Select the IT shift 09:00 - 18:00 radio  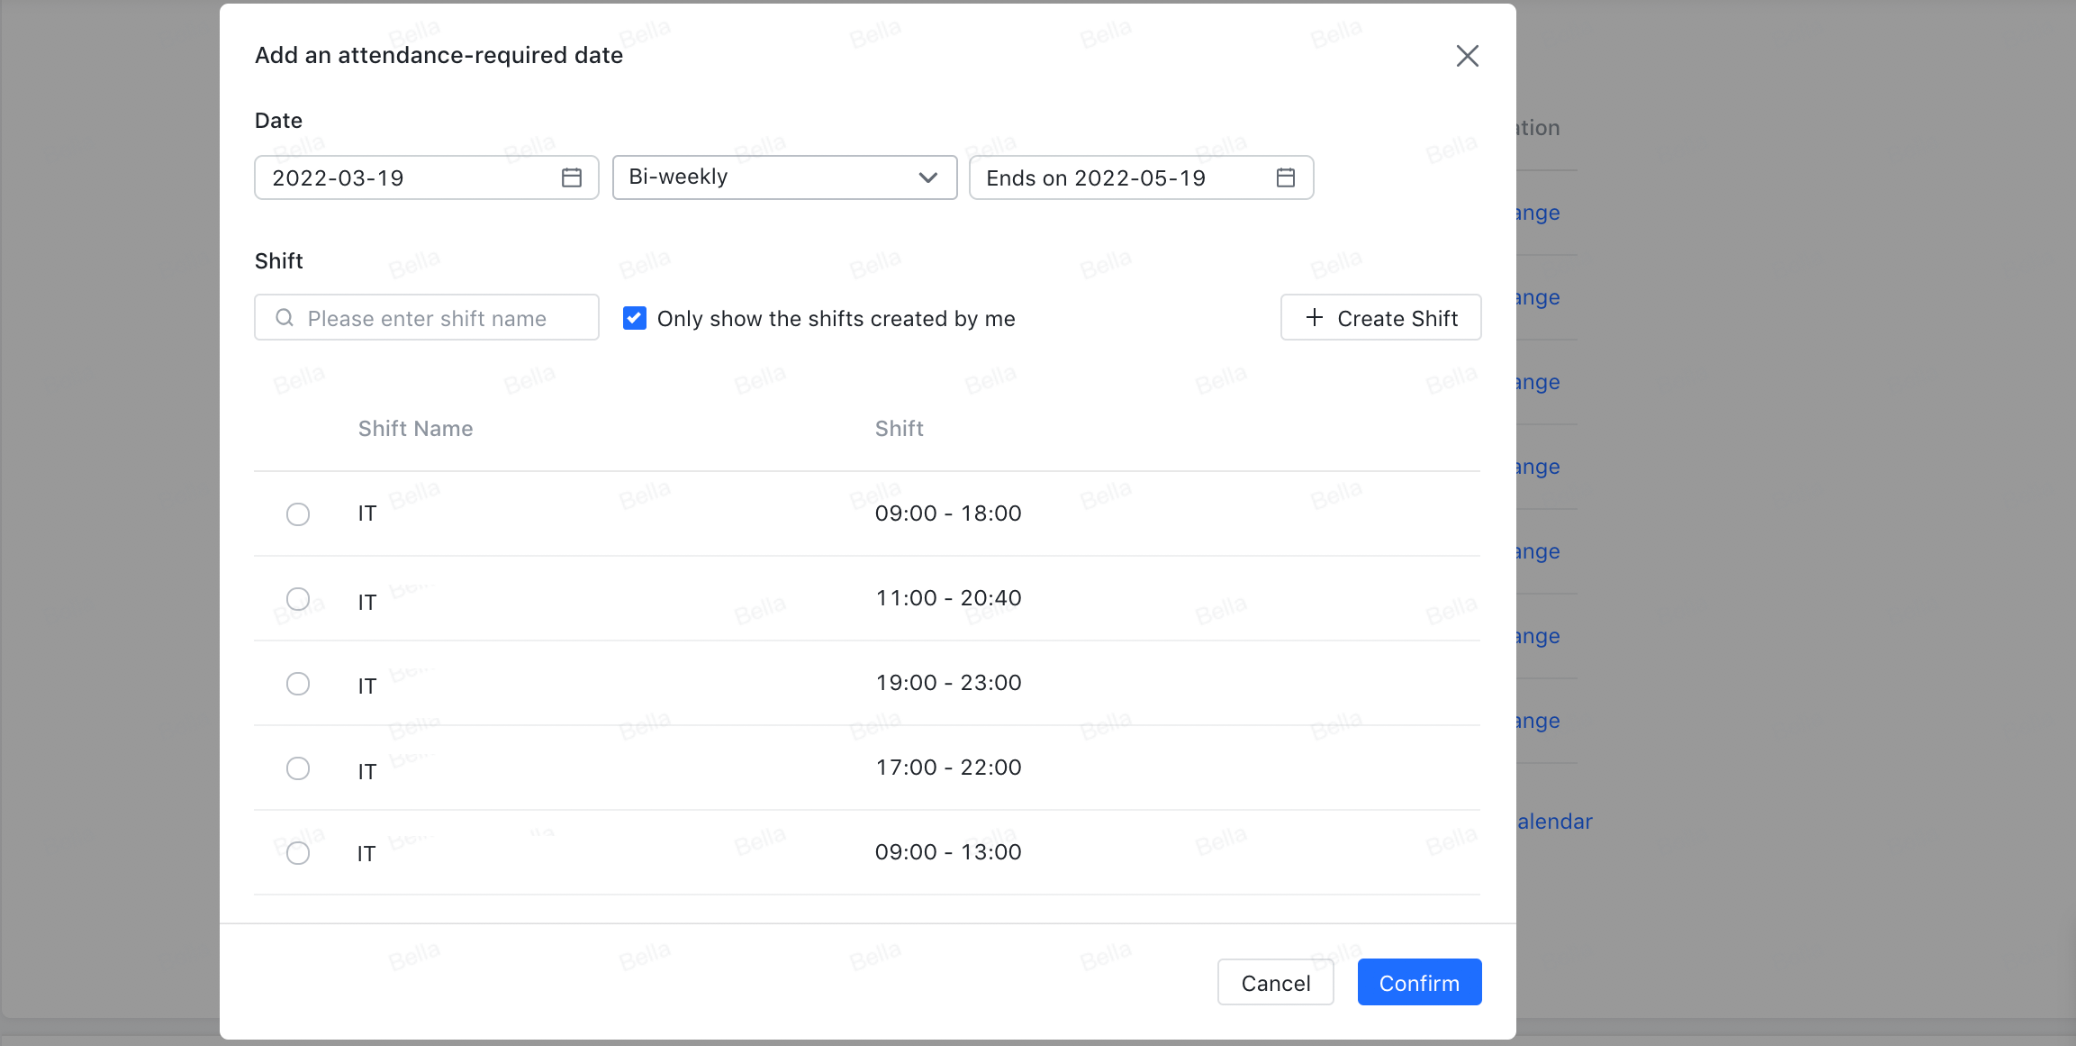(298, 514)
